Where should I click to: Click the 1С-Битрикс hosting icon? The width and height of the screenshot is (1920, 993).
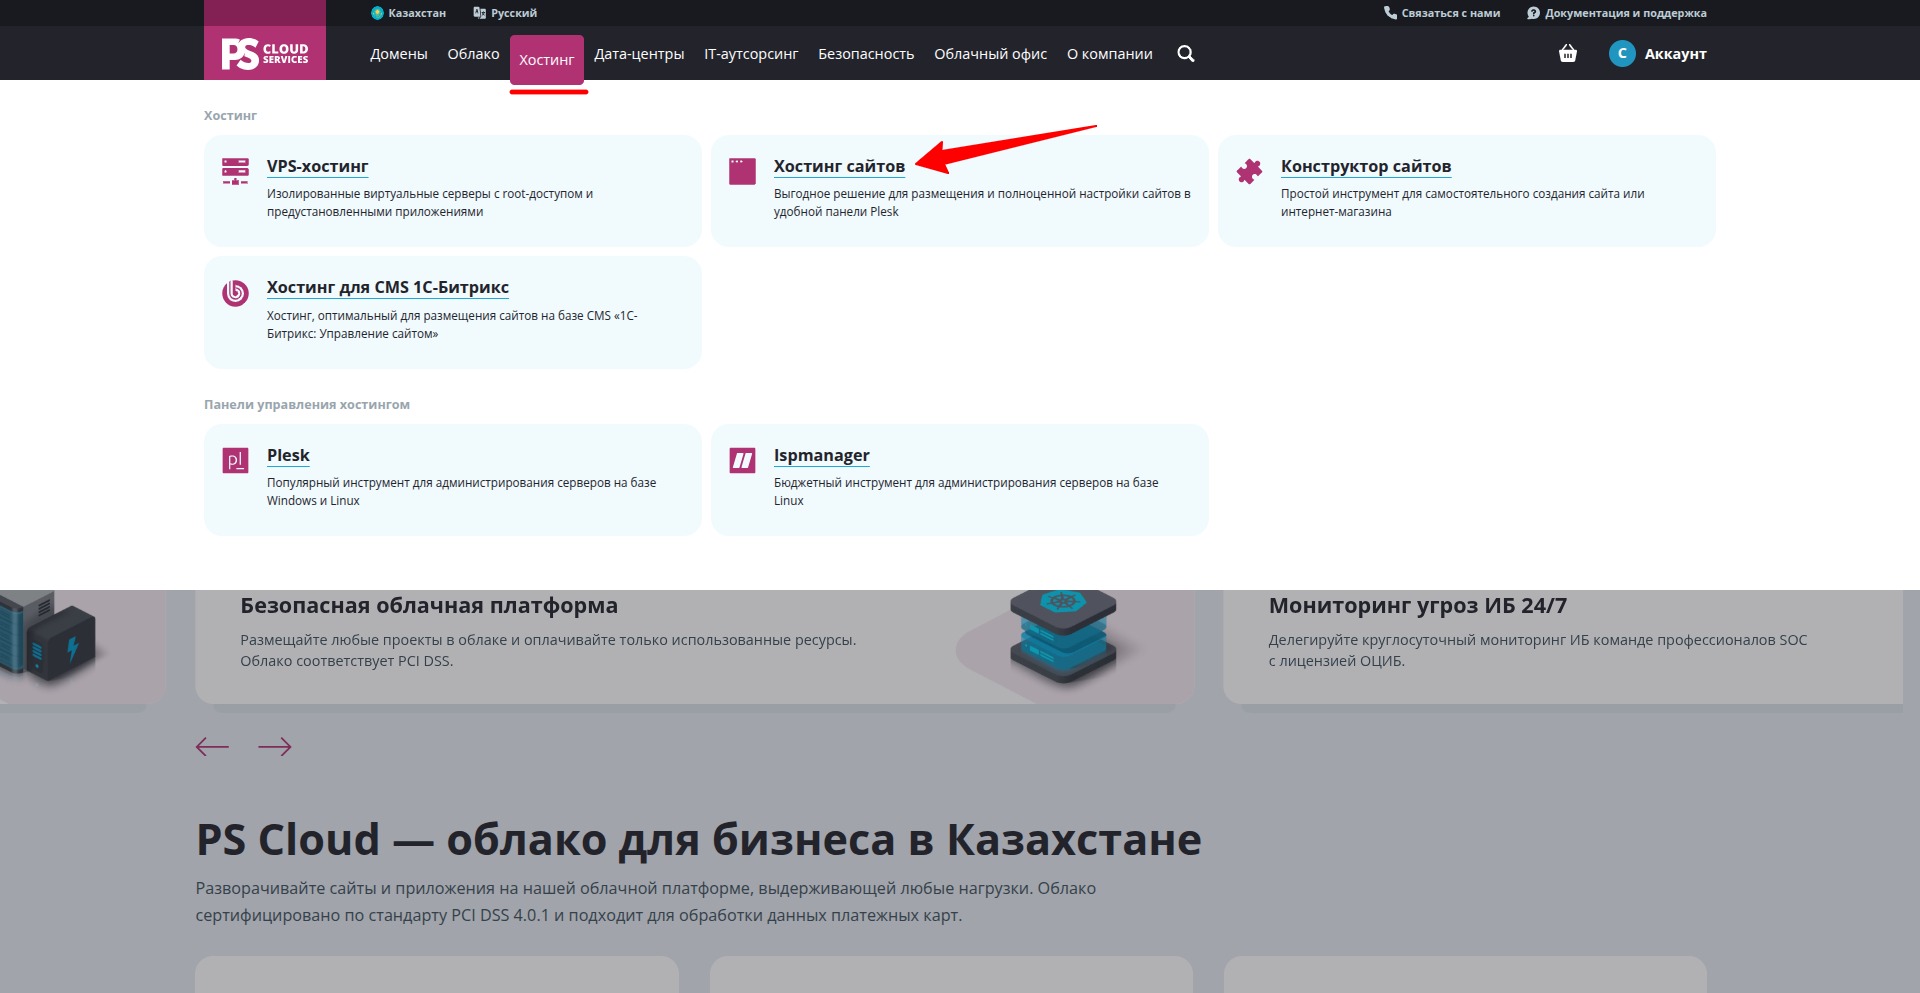[235, 293]
